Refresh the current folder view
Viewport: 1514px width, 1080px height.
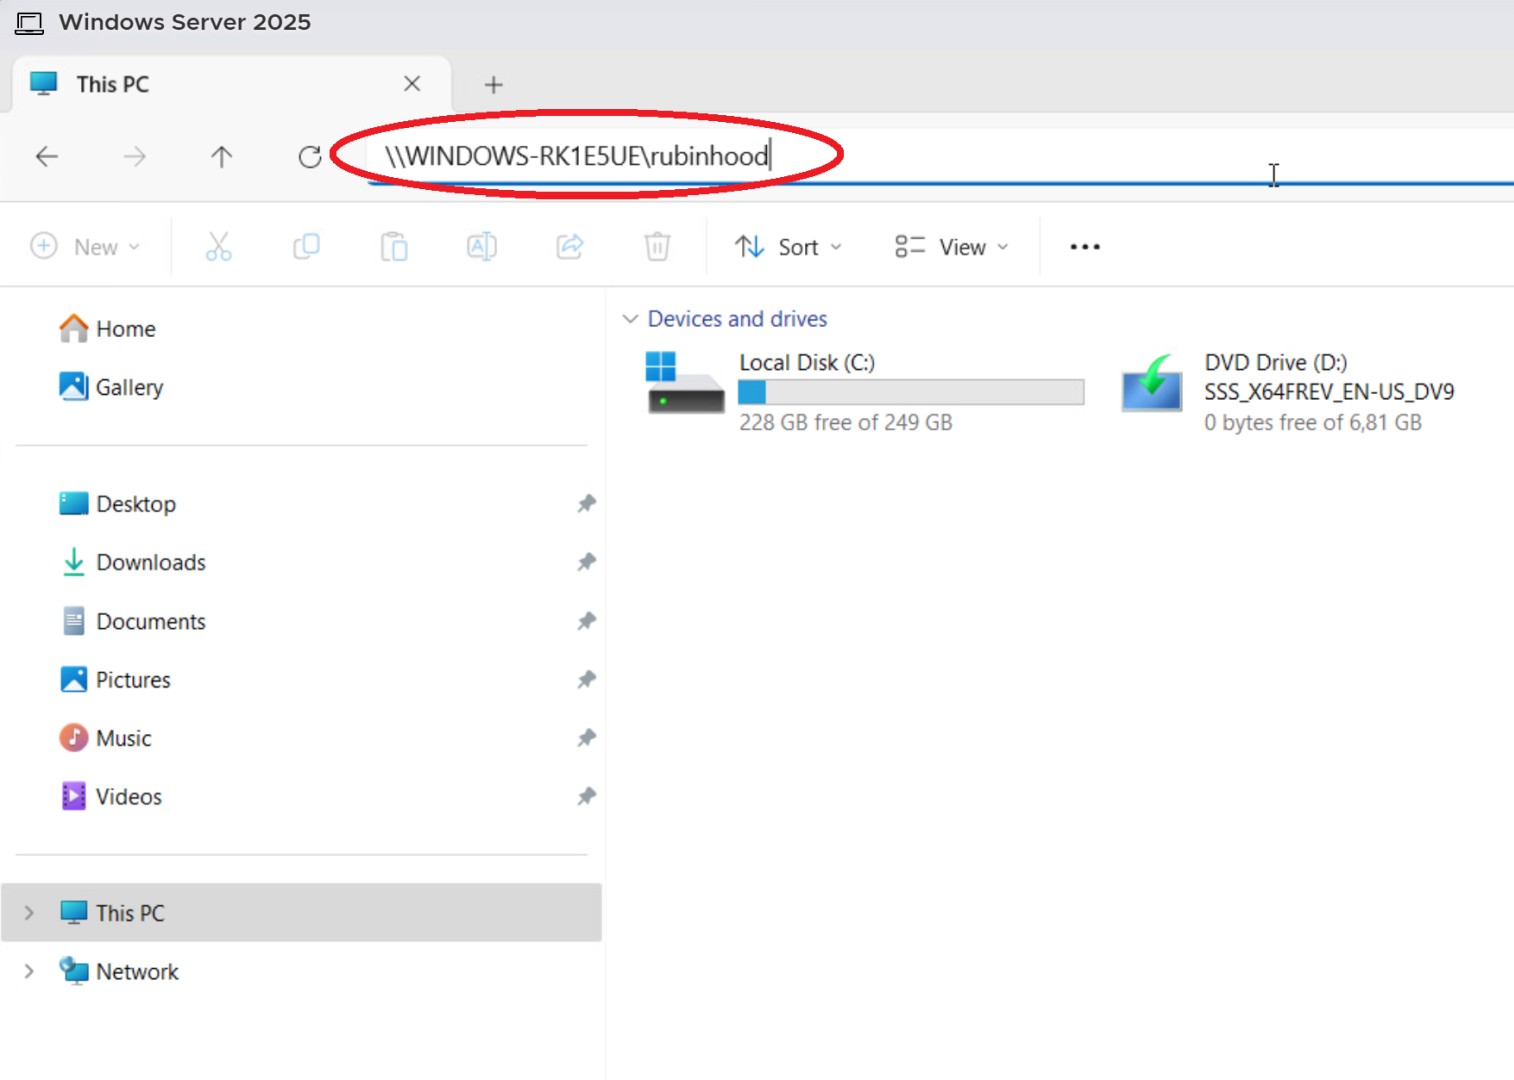point(310,156)
